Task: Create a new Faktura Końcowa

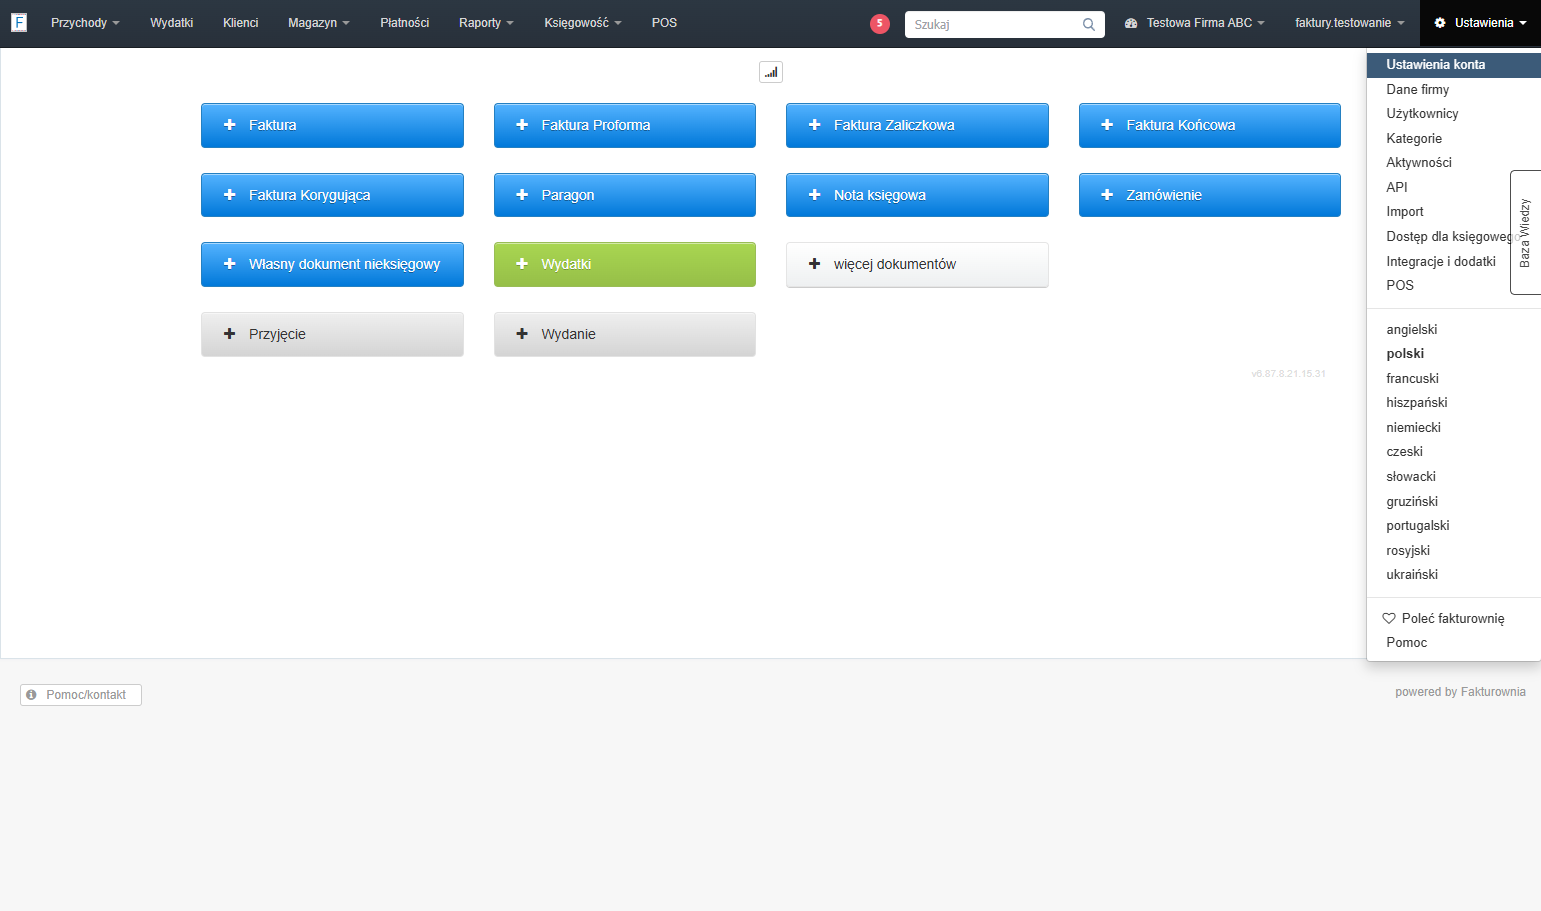Action: 1210,125
